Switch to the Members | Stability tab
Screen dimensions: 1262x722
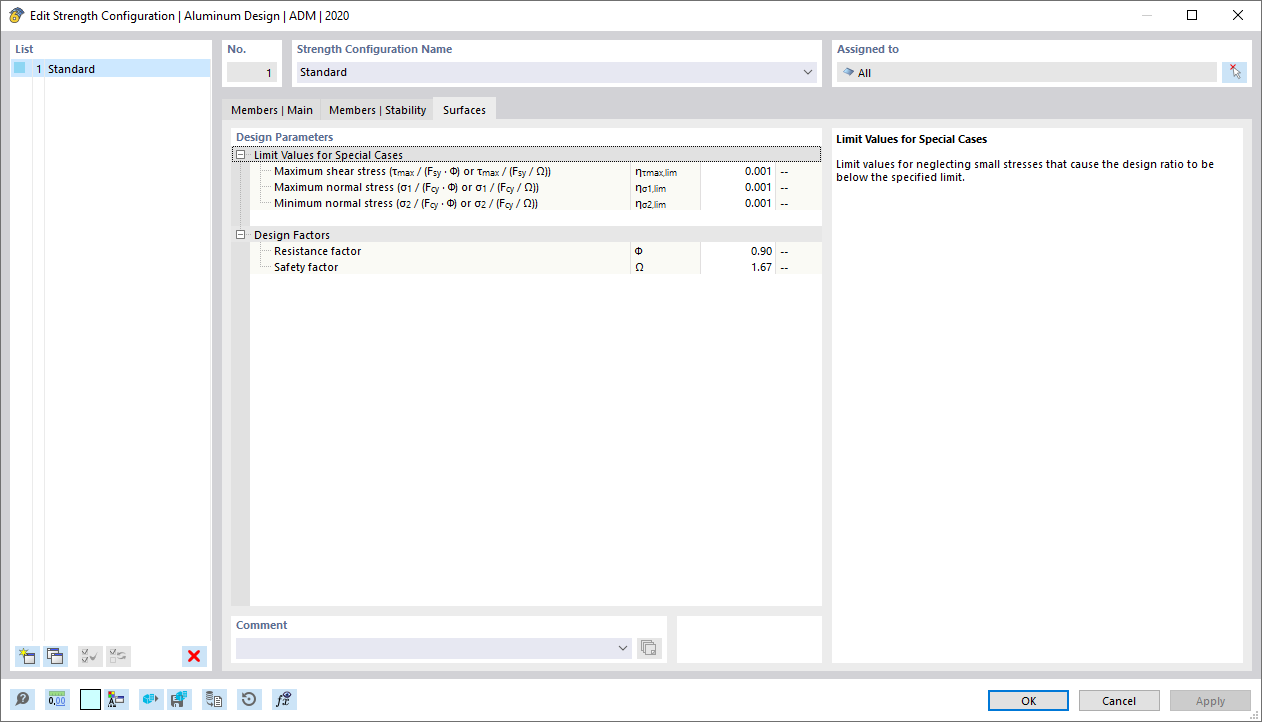377,109
